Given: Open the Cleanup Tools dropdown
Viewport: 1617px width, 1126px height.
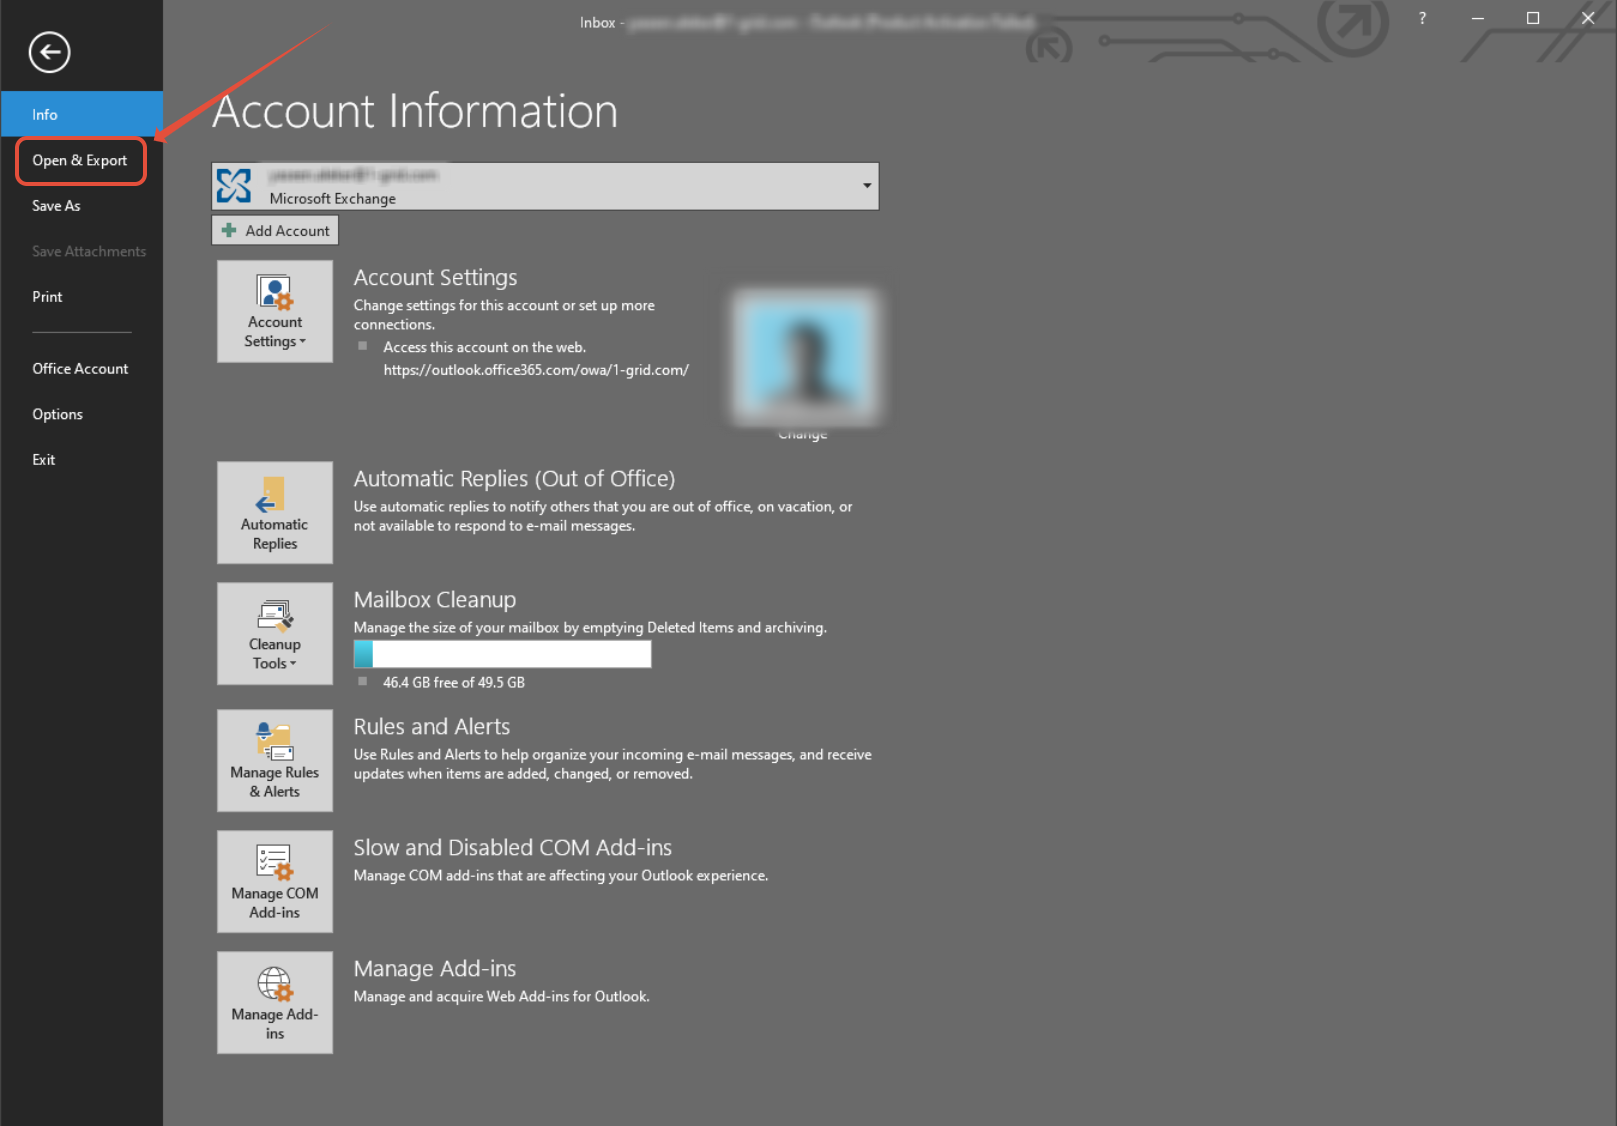Looking at the screenshot, I should click(275, 634).
